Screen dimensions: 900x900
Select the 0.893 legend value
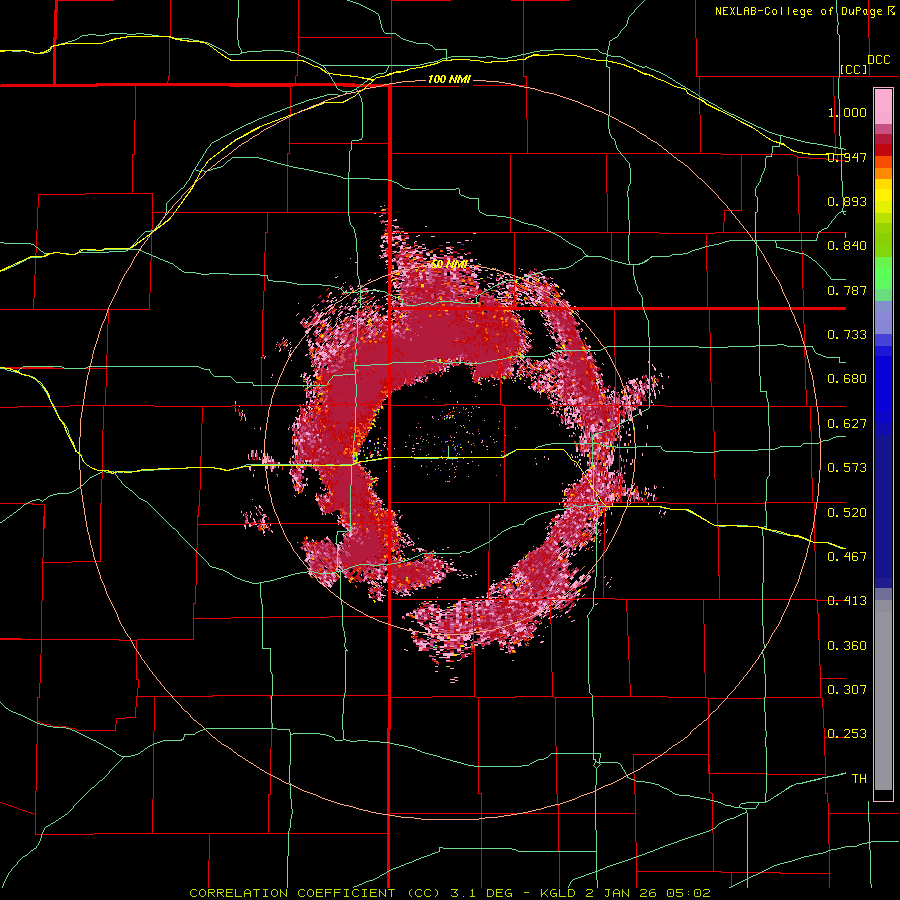point(847,201)
